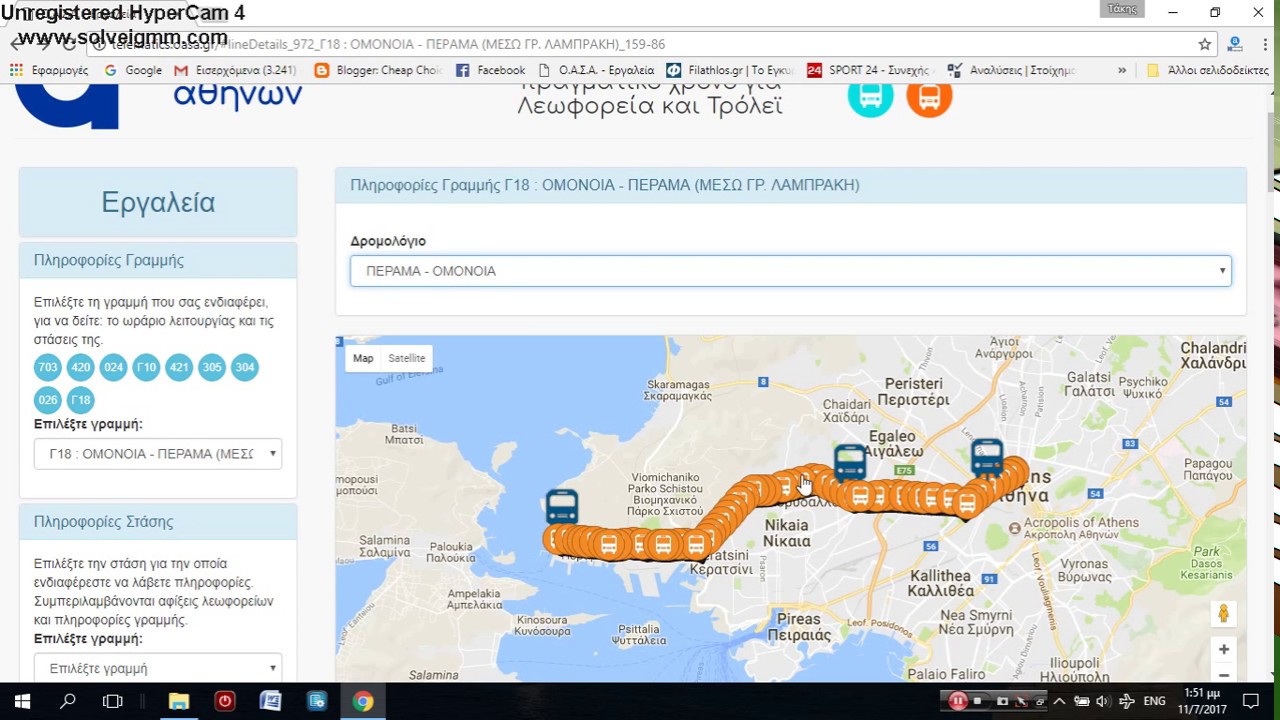
Task: Select line shortcut 703
Action: point(48,367)
